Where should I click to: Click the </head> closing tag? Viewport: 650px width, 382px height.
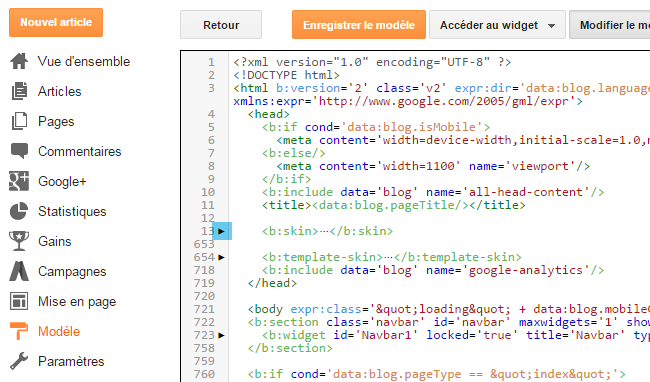[272, 283]
